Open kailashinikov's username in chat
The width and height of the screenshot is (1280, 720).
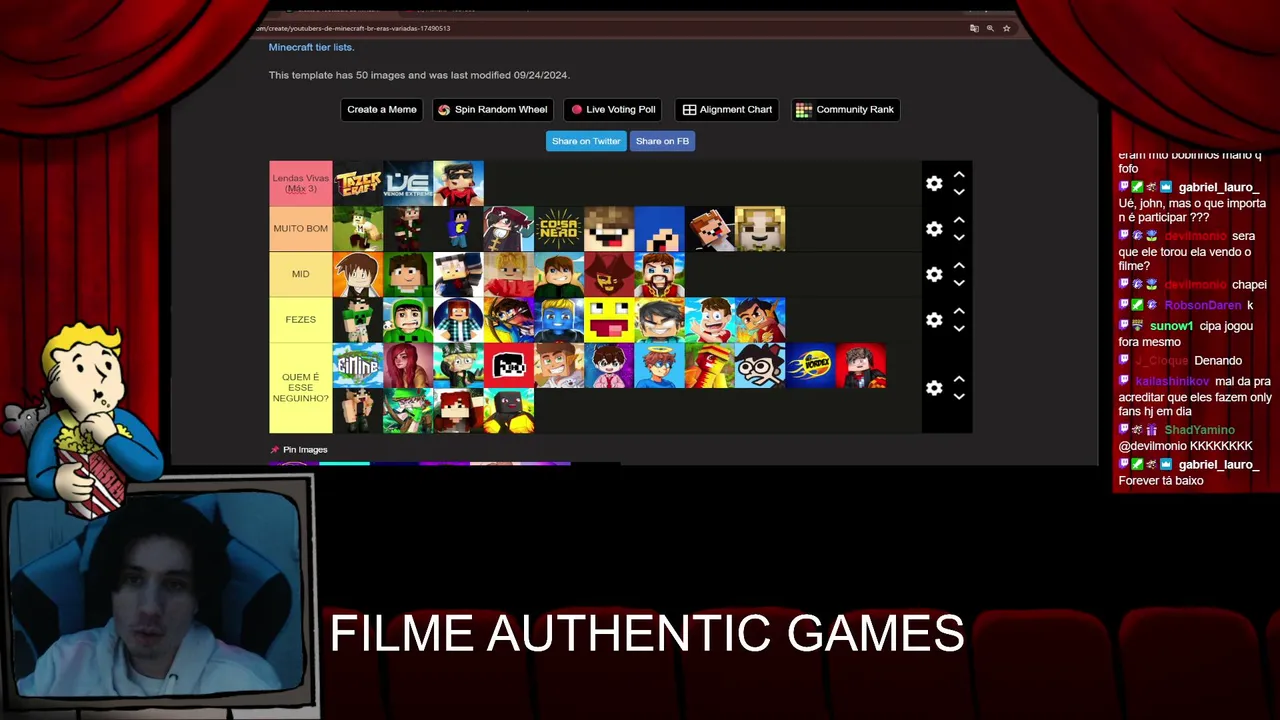(1172, 381)
